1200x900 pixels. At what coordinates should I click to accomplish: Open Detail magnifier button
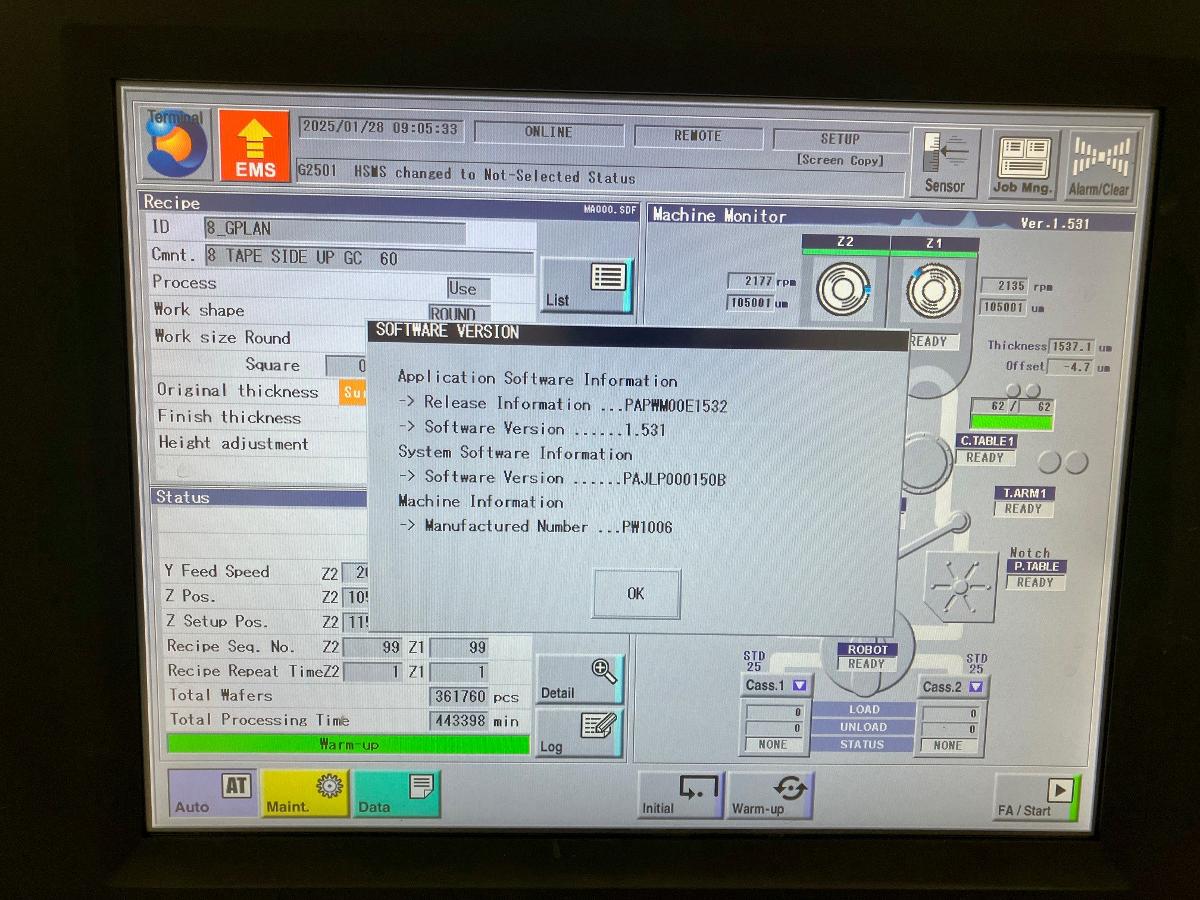[x=580, y=680]
